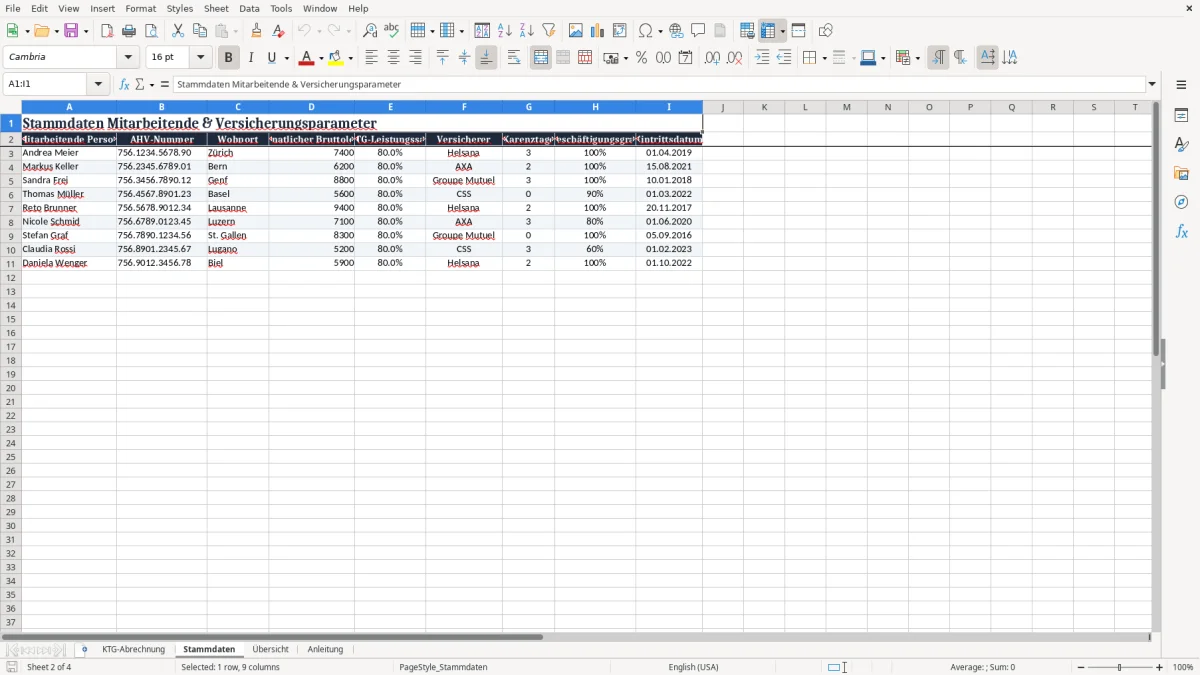Open Font Size dropdown arrow
The image size is (1200, 675).
(x=200, y=58)
